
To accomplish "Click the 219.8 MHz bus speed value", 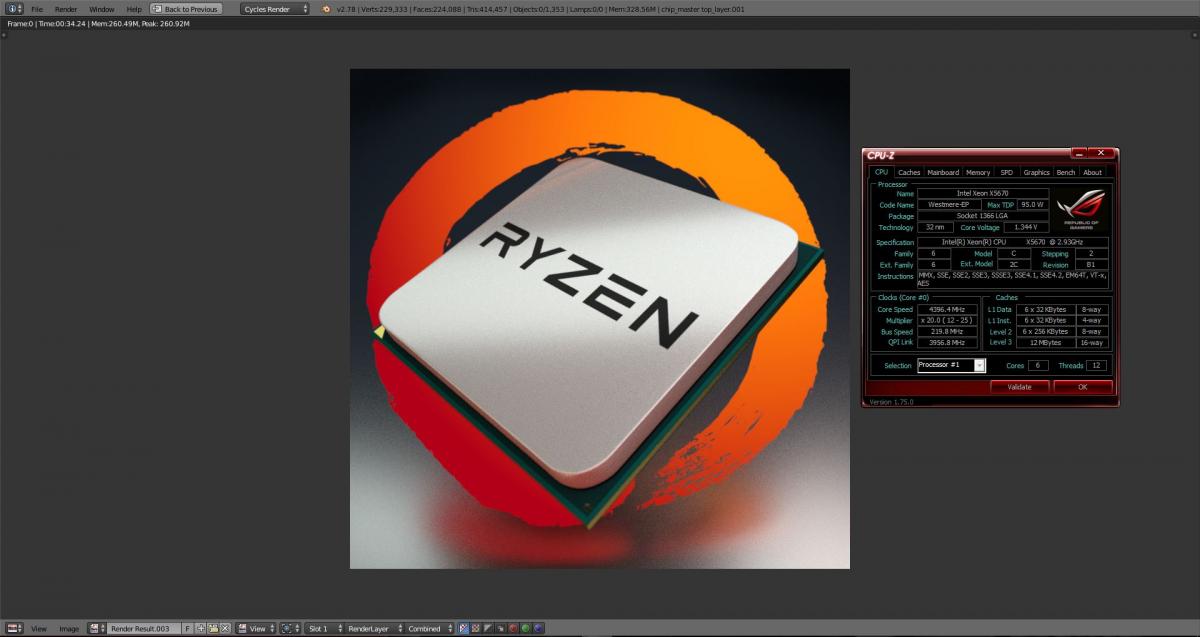I will click(x=947, y=331).
